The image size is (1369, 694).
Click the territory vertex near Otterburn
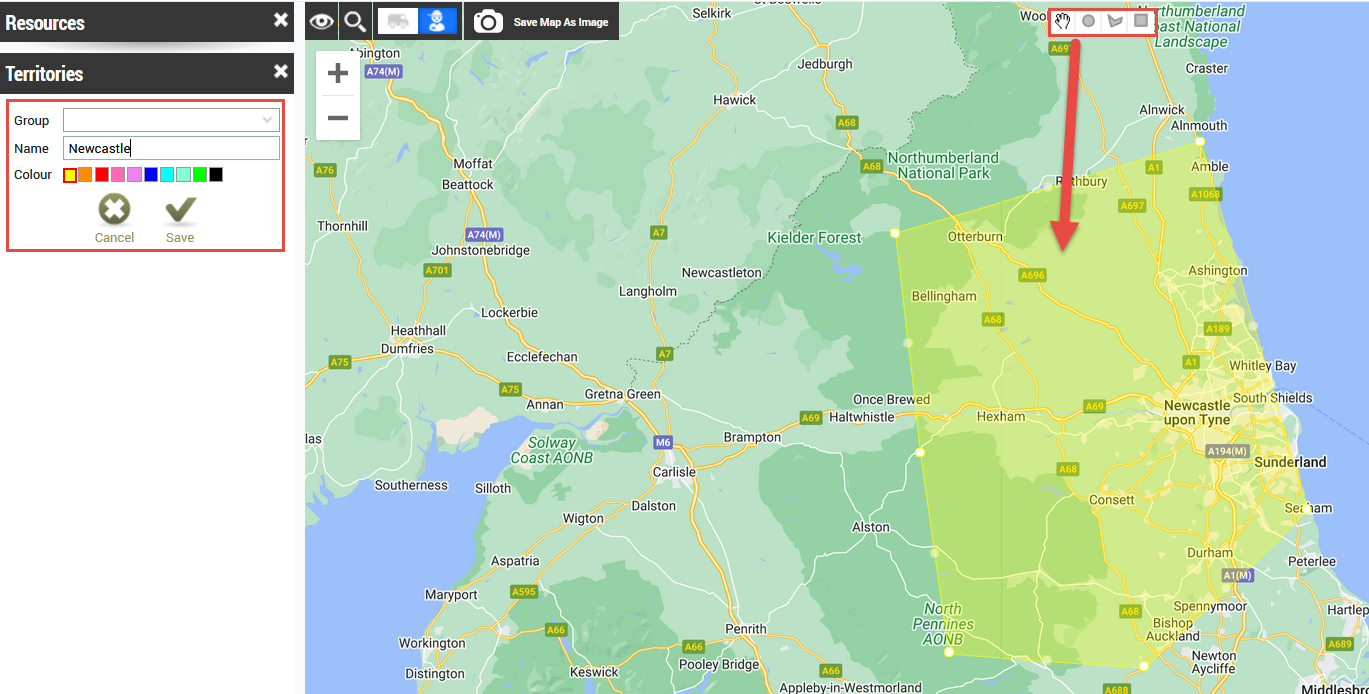[895, 233]
